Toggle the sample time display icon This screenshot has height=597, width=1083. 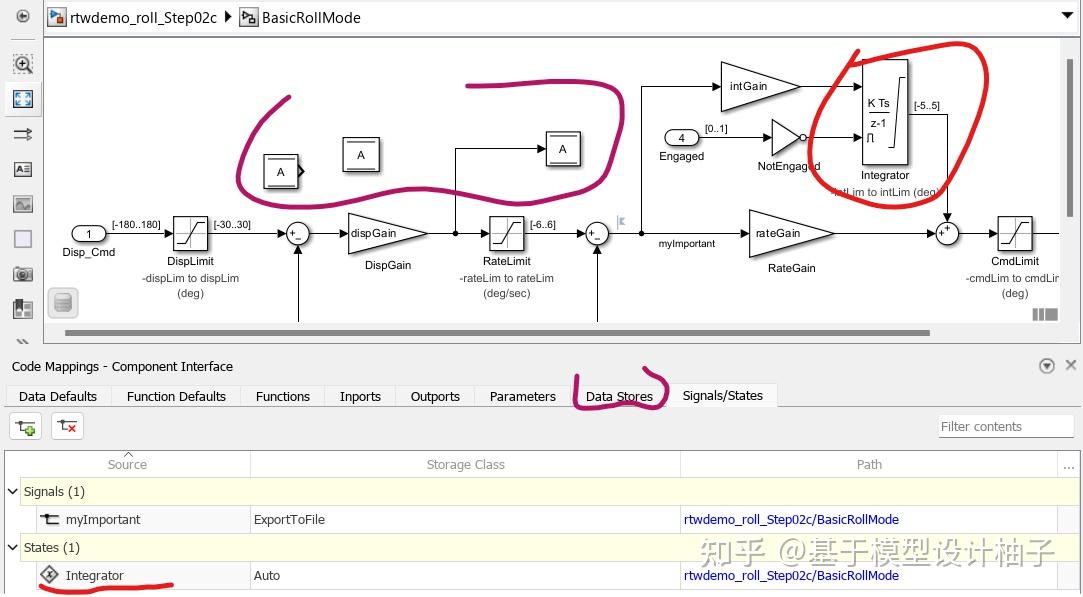click(x=23, y=134)
